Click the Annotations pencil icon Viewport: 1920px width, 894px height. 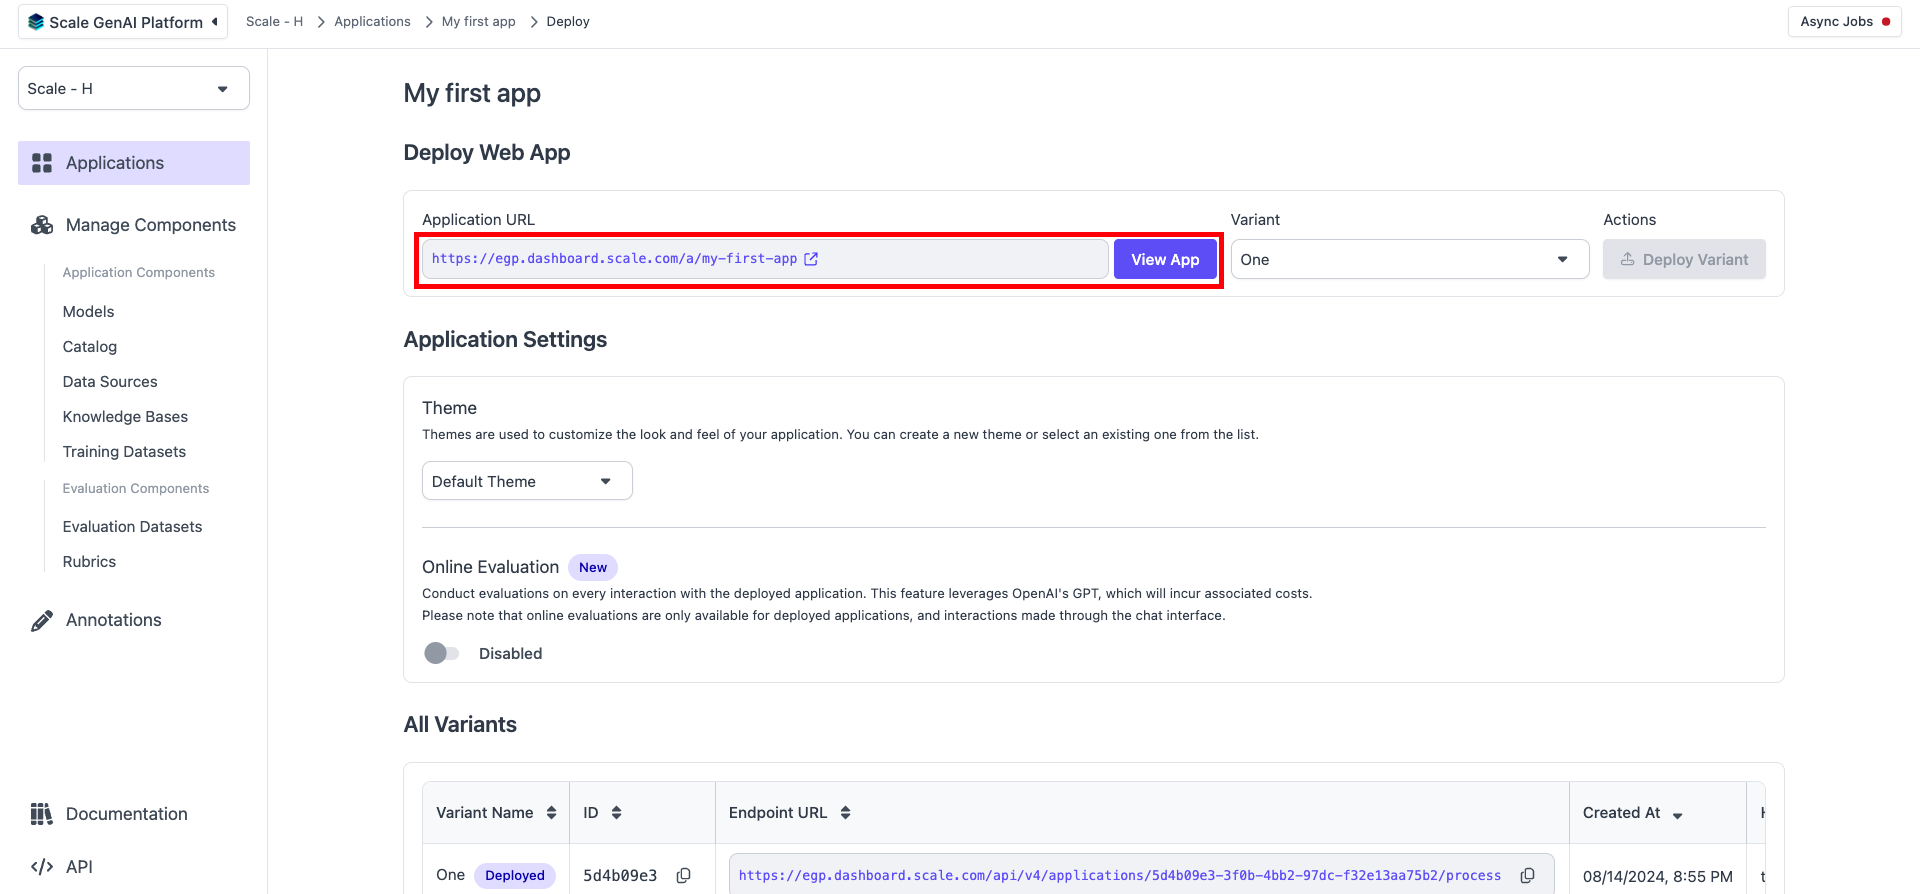(42, 620)
